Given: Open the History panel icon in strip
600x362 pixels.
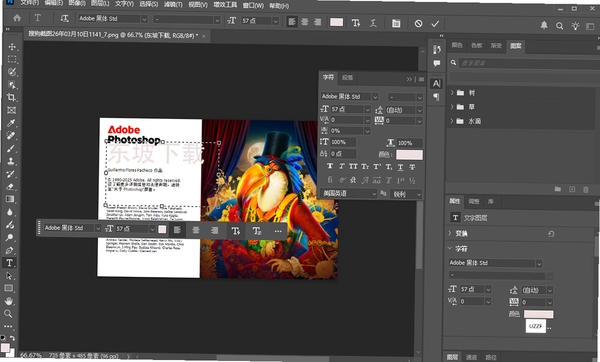Looking at the screenshot, I should (x=437, y=49).
